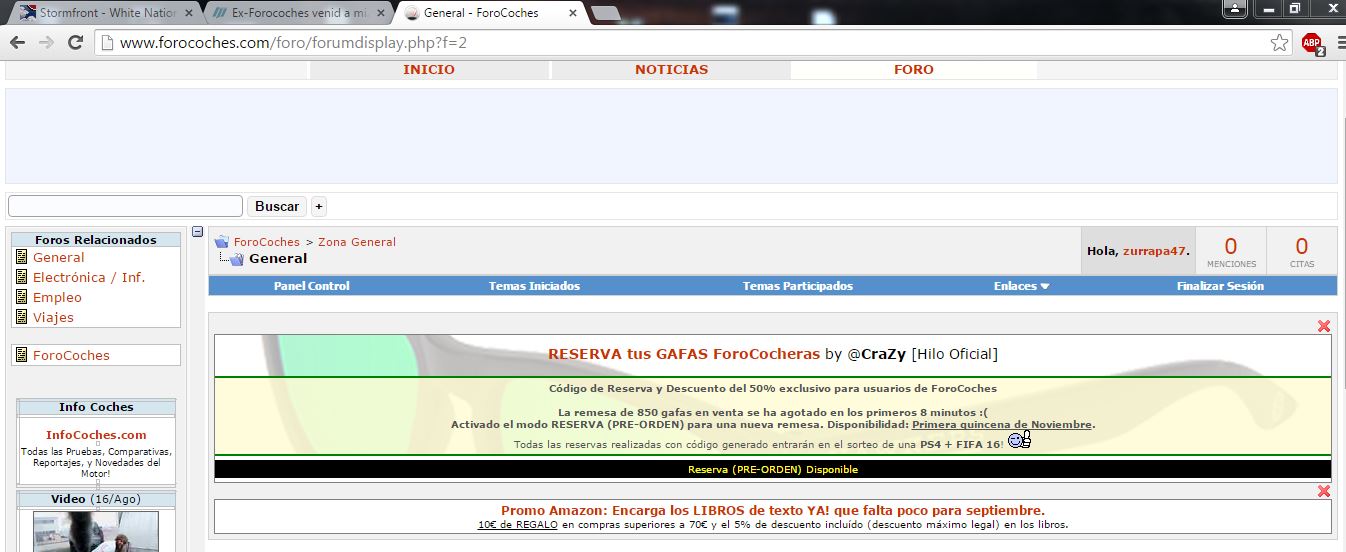Click the icon beside the Empleo link
Image resolution: width=1346 pixels, height=552 pixels.
click(x=22, y=297)
